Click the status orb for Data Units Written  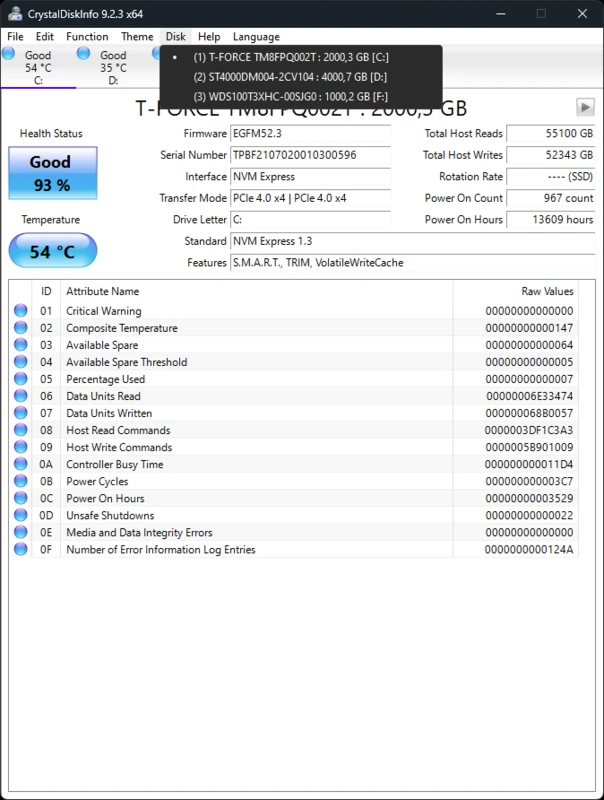pyautogui.click(x=20, y=412)
